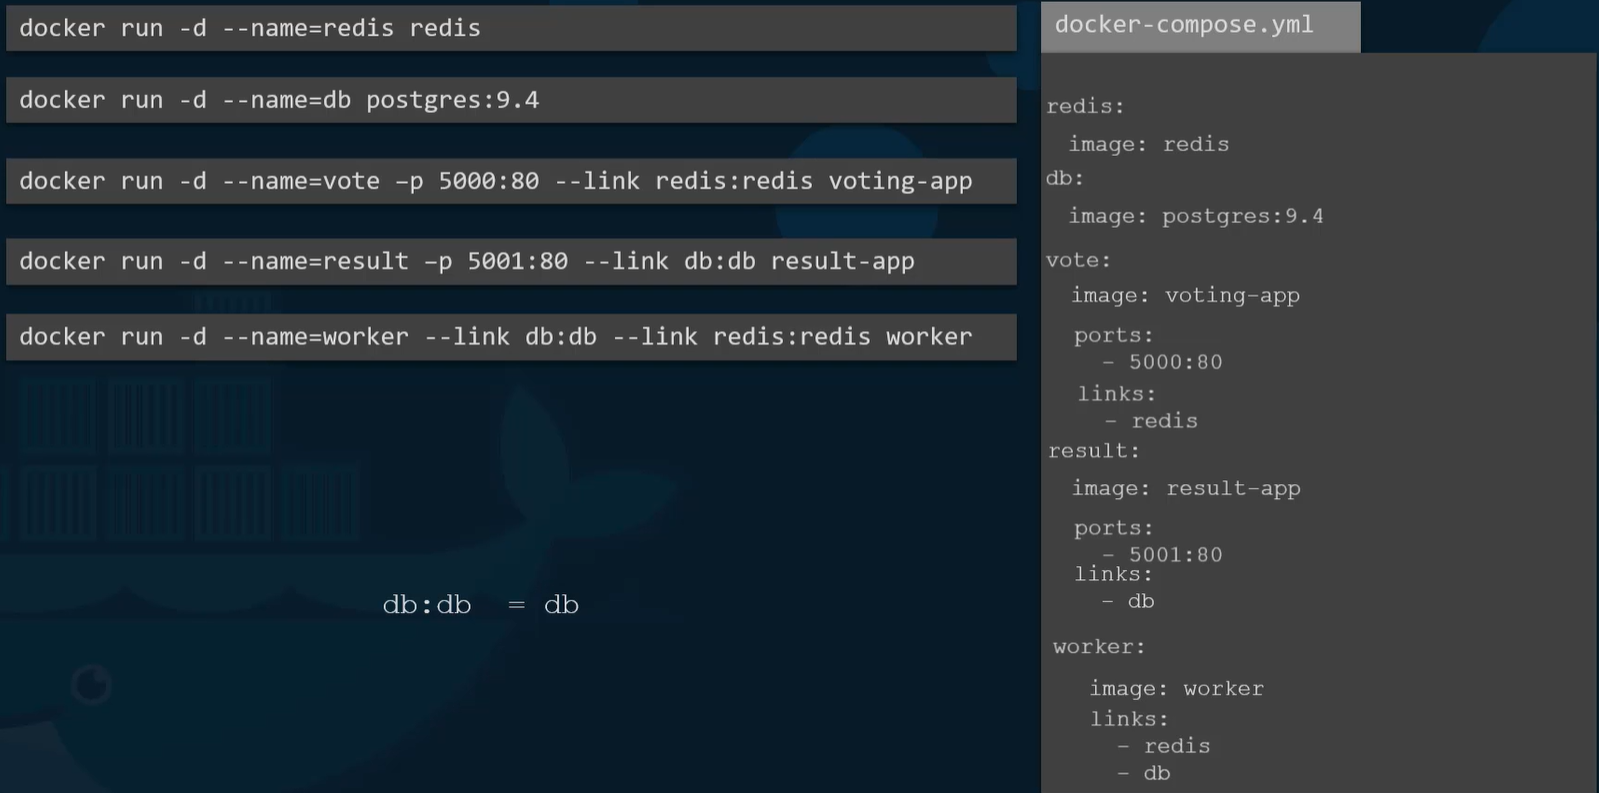Select the 'image: worker' line
Screen dimensions: 1599x793
pos(1177,688)
